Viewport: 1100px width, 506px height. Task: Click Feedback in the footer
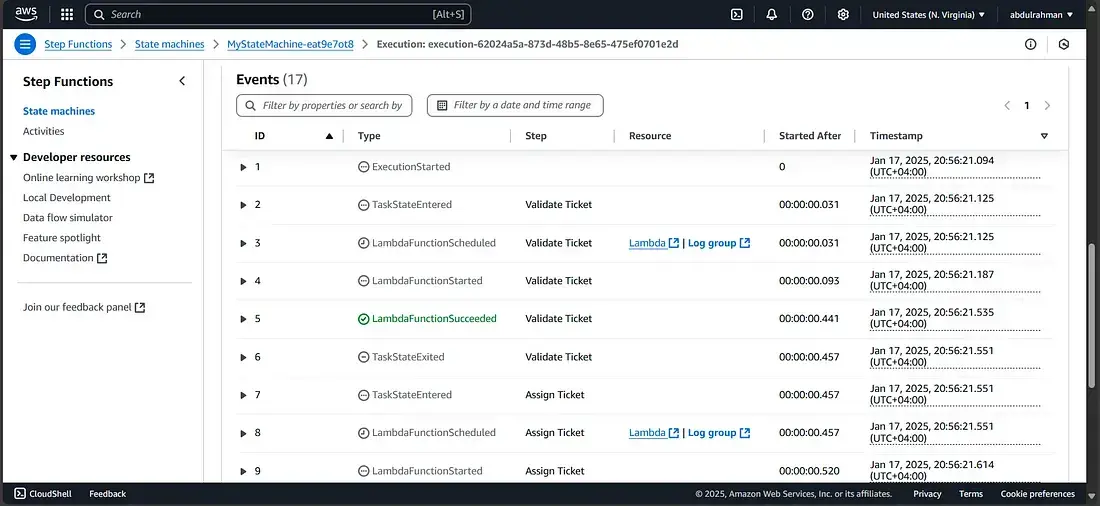[107, 494]
